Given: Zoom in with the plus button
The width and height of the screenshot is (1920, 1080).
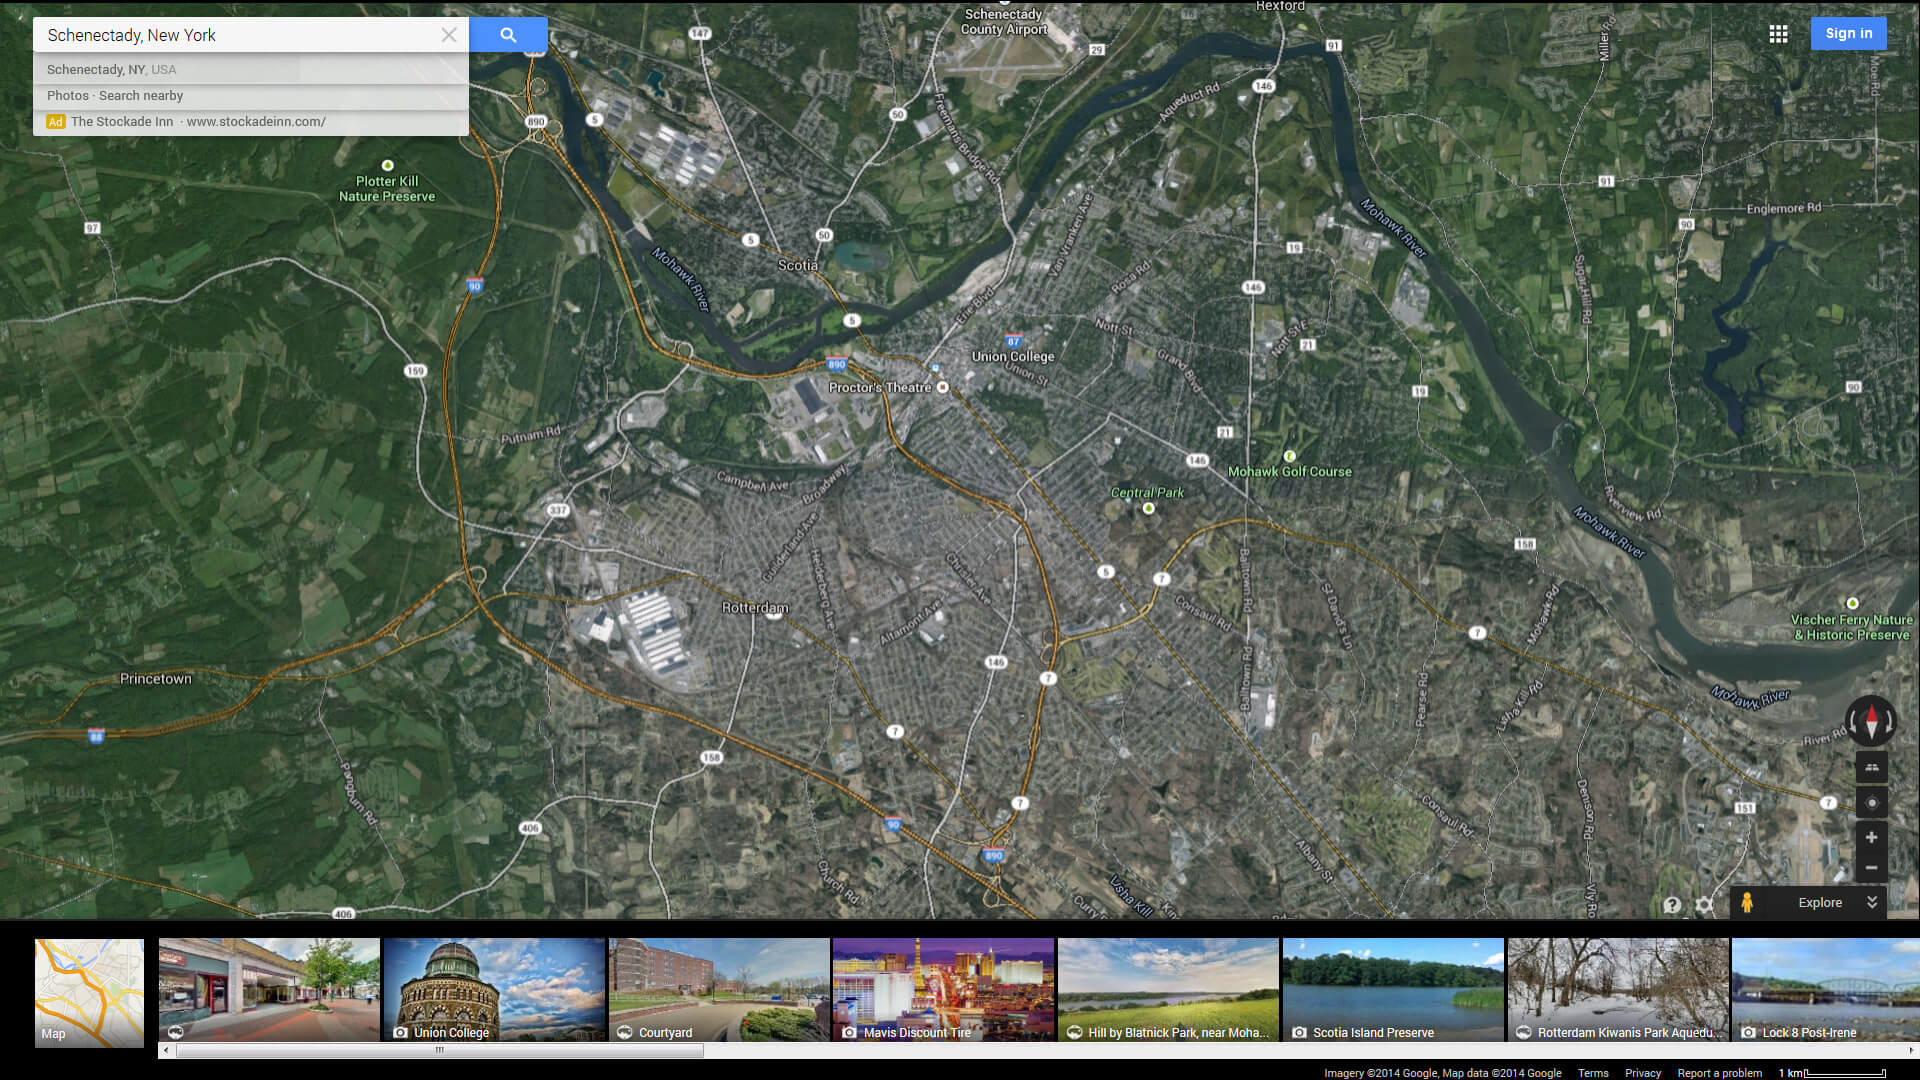Looking at the screenshot, I should [x=1871, y=838].
